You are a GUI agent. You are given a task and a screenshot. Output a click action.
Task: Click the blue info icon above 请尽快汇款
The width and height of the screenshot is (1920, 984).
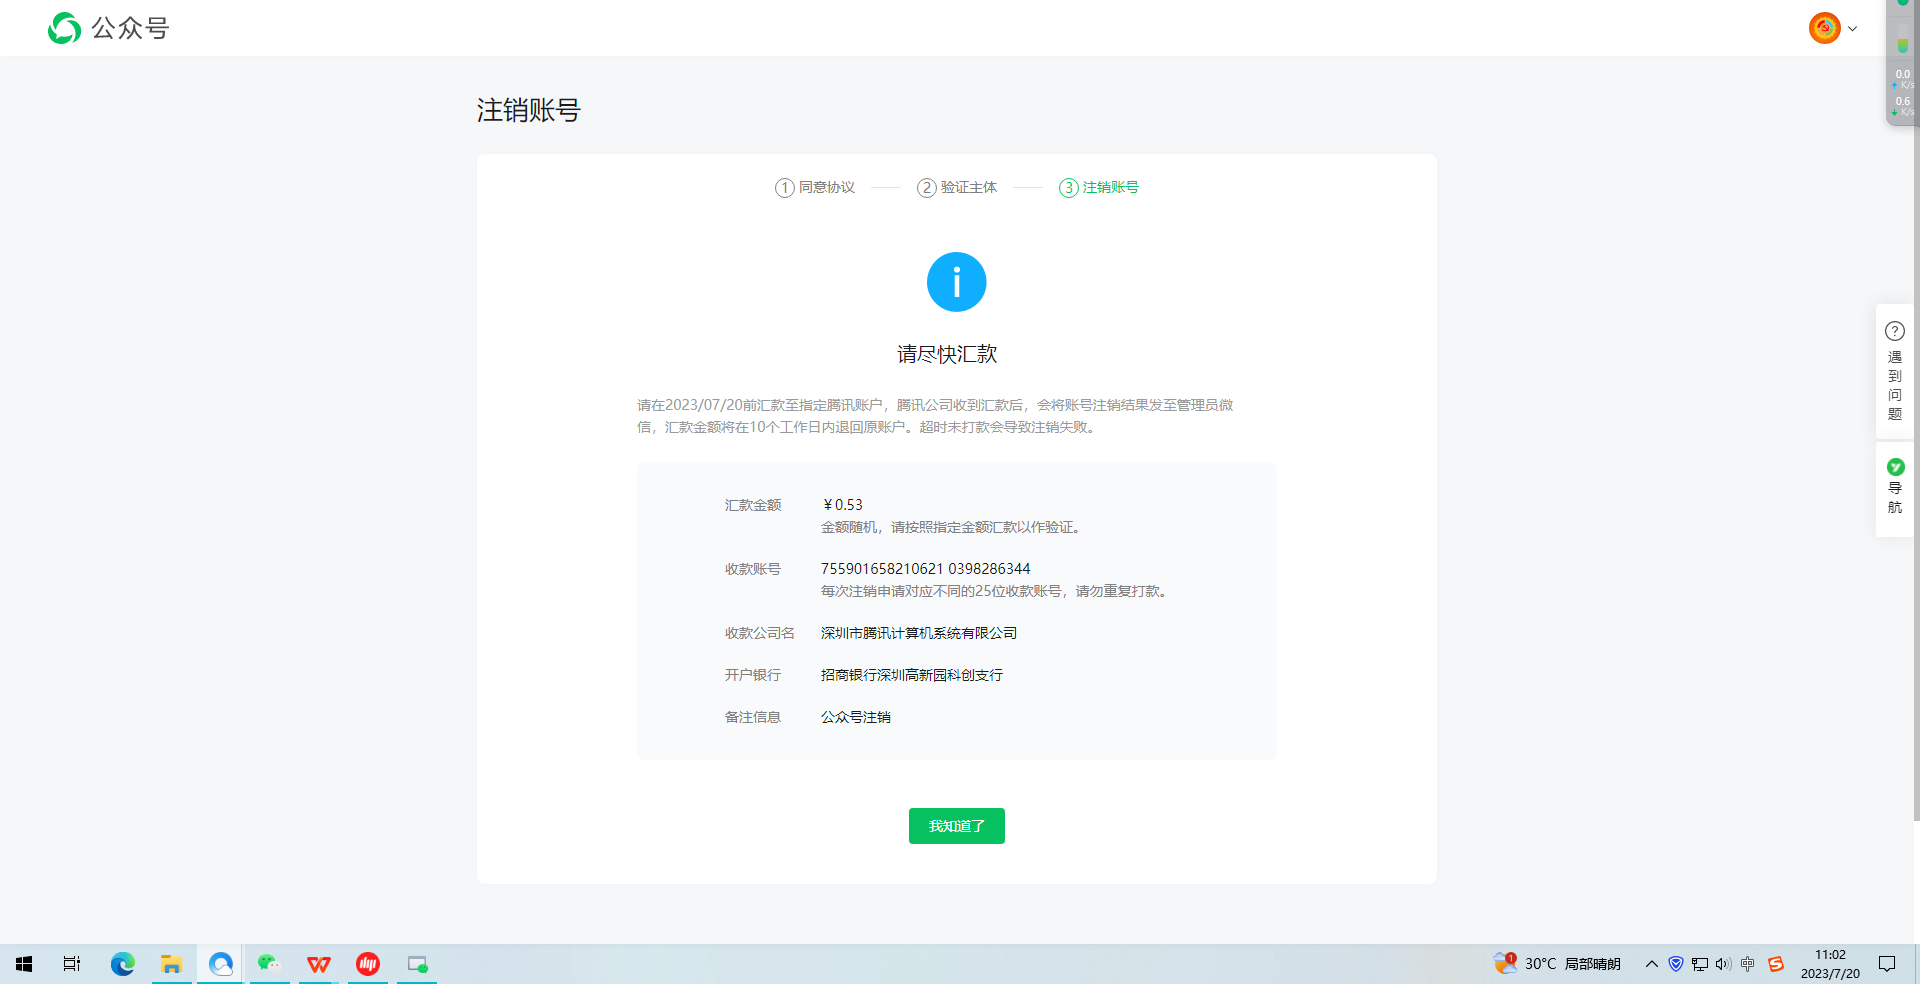tap(956, 282)
